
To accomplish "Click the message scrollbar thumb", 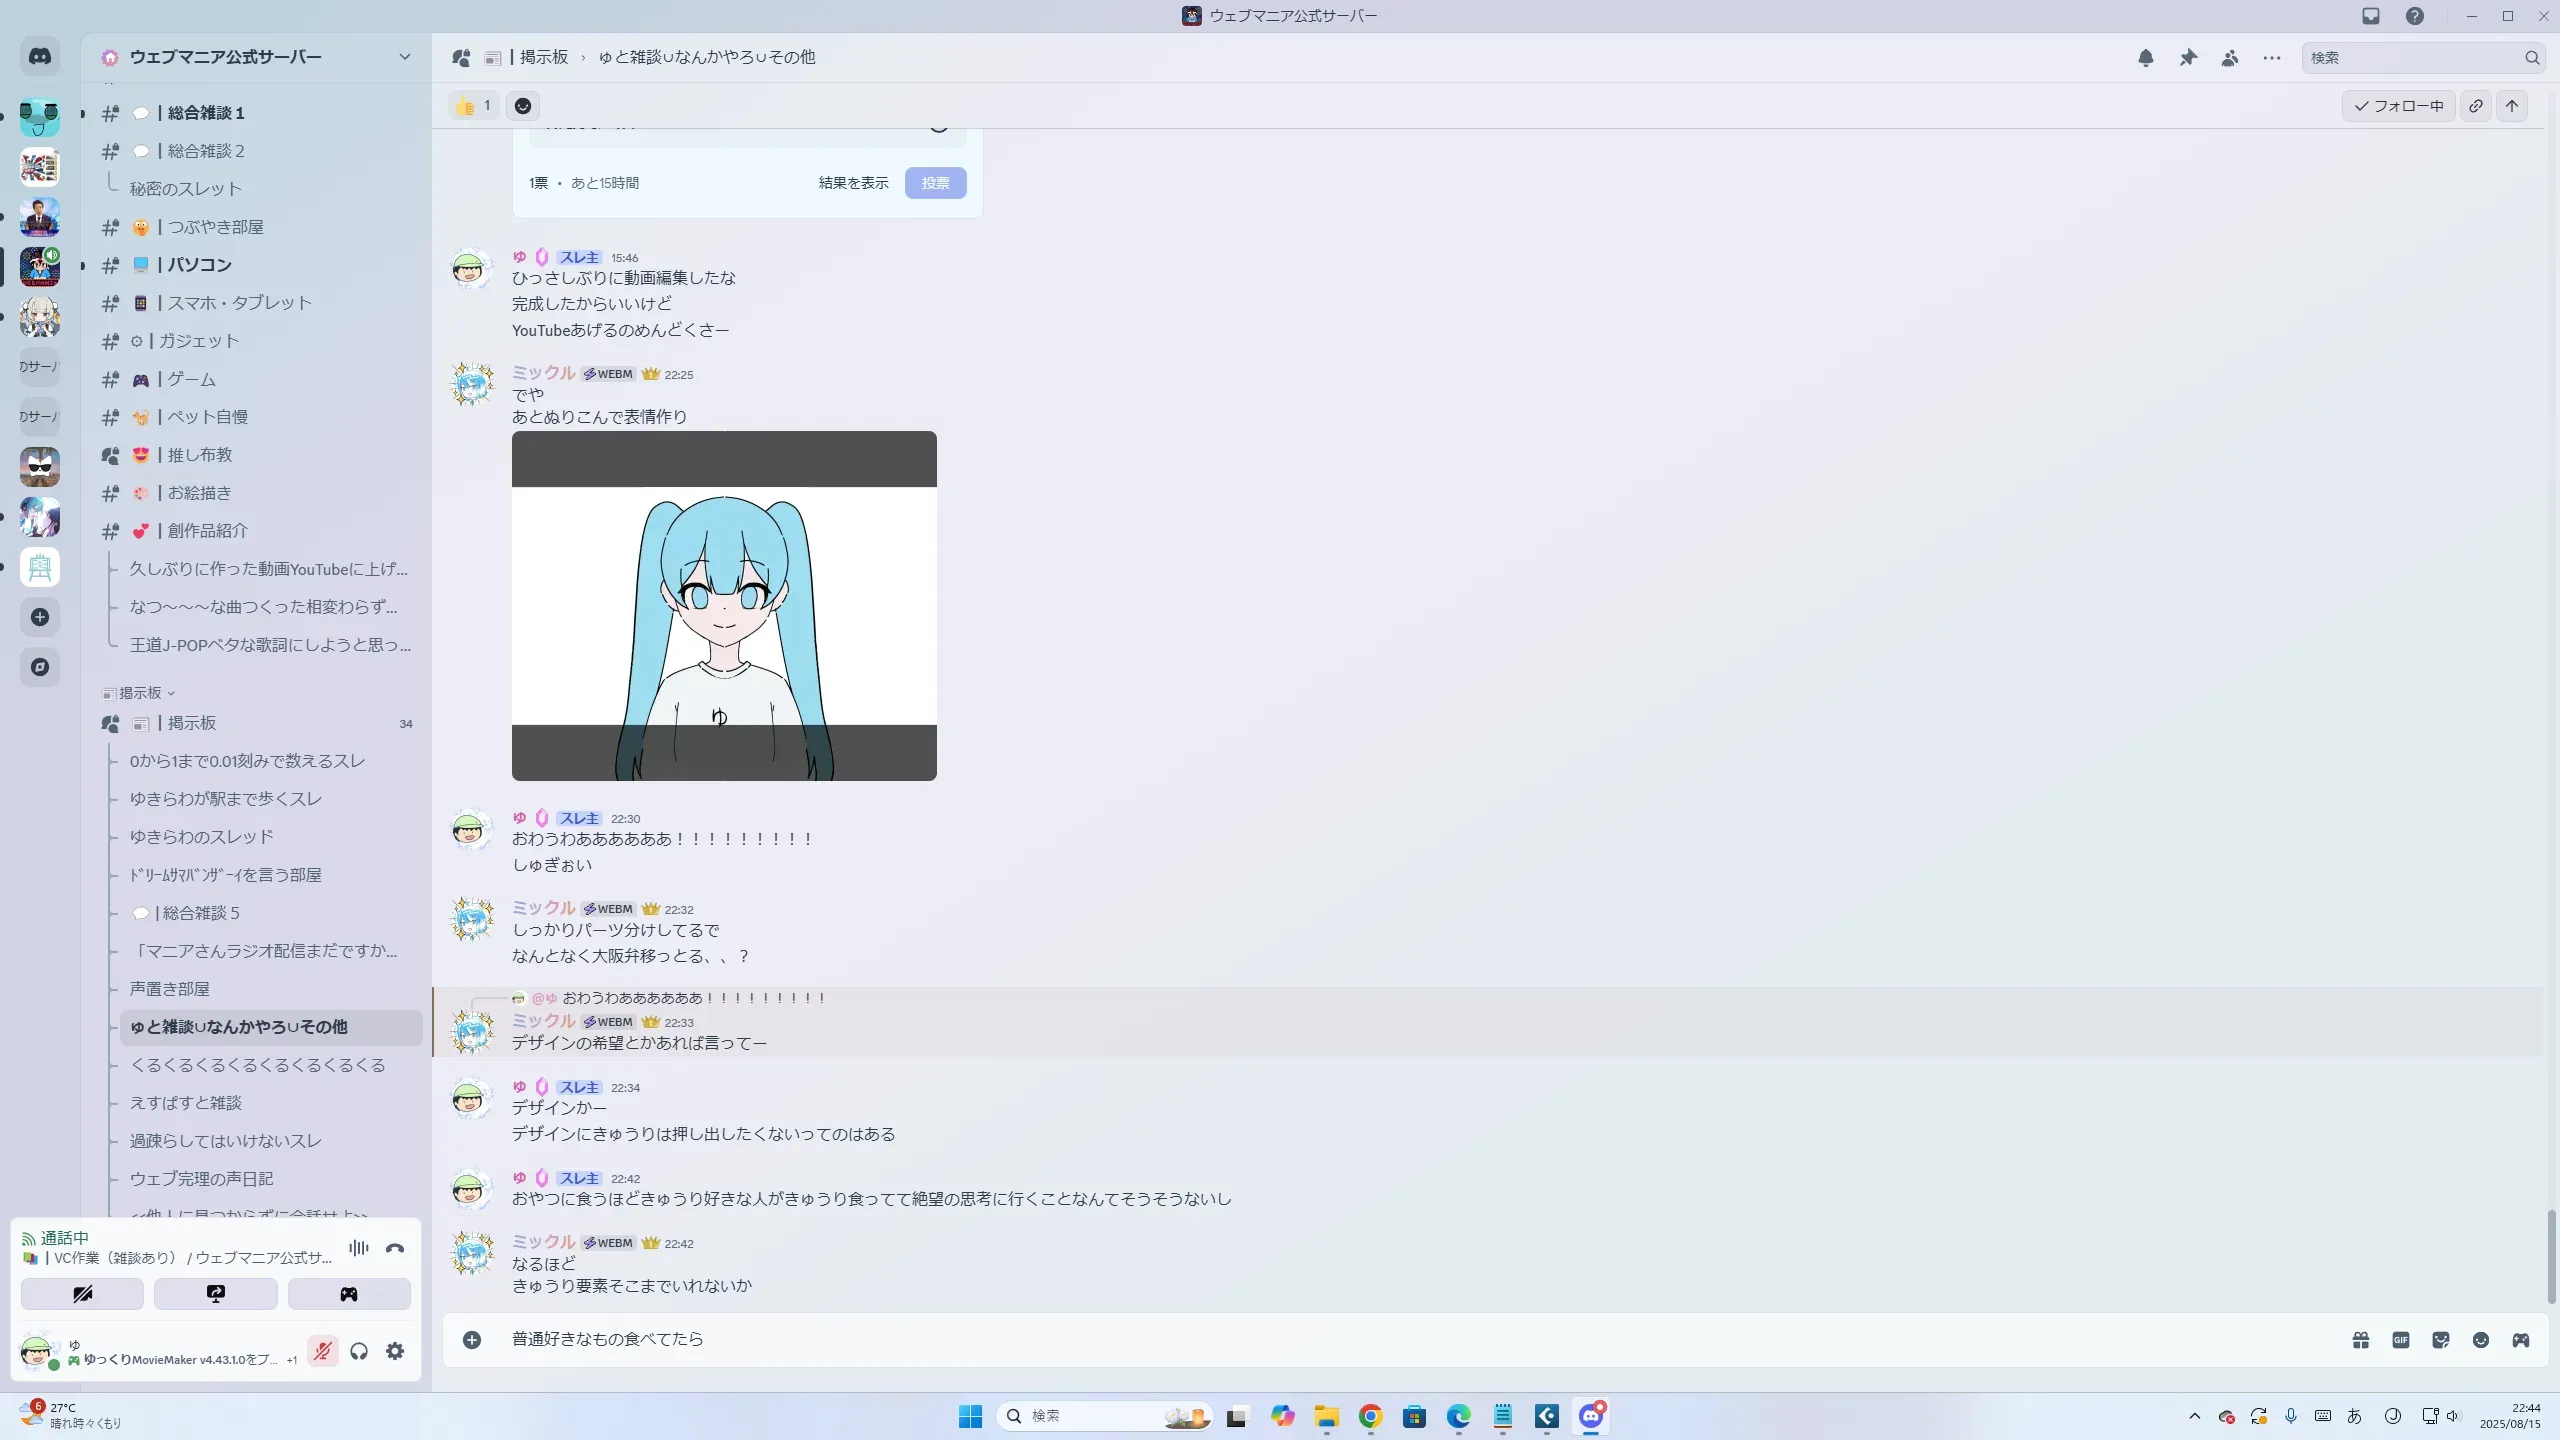I will coord(2551,1255).
